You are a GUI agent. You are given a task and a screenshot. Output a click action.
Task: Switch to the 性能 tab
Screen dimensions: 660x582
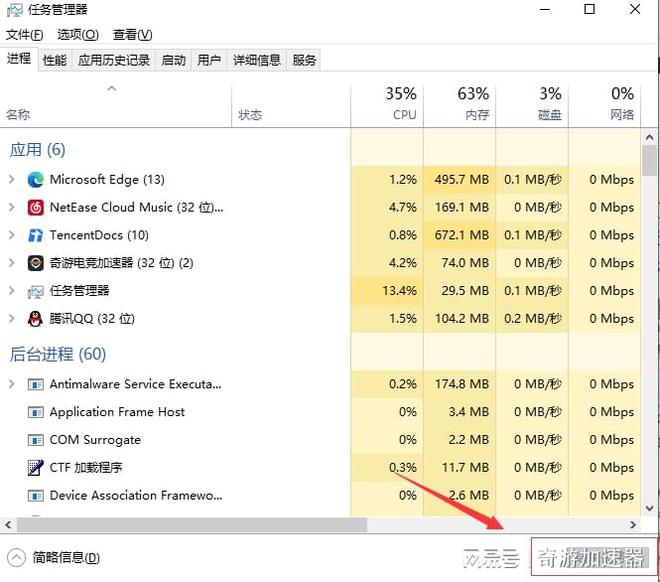(55, 60)
